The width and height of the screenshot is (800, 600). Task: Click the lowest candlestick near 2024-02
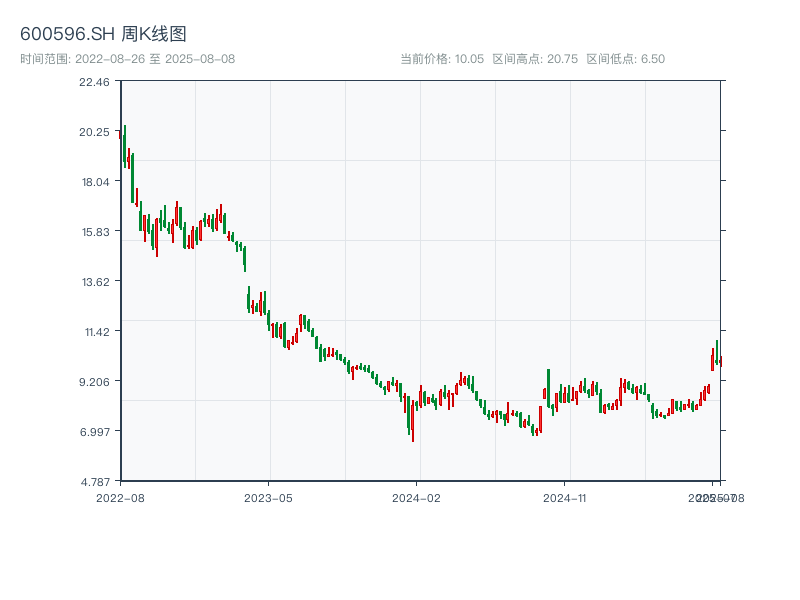coord(412,424)
